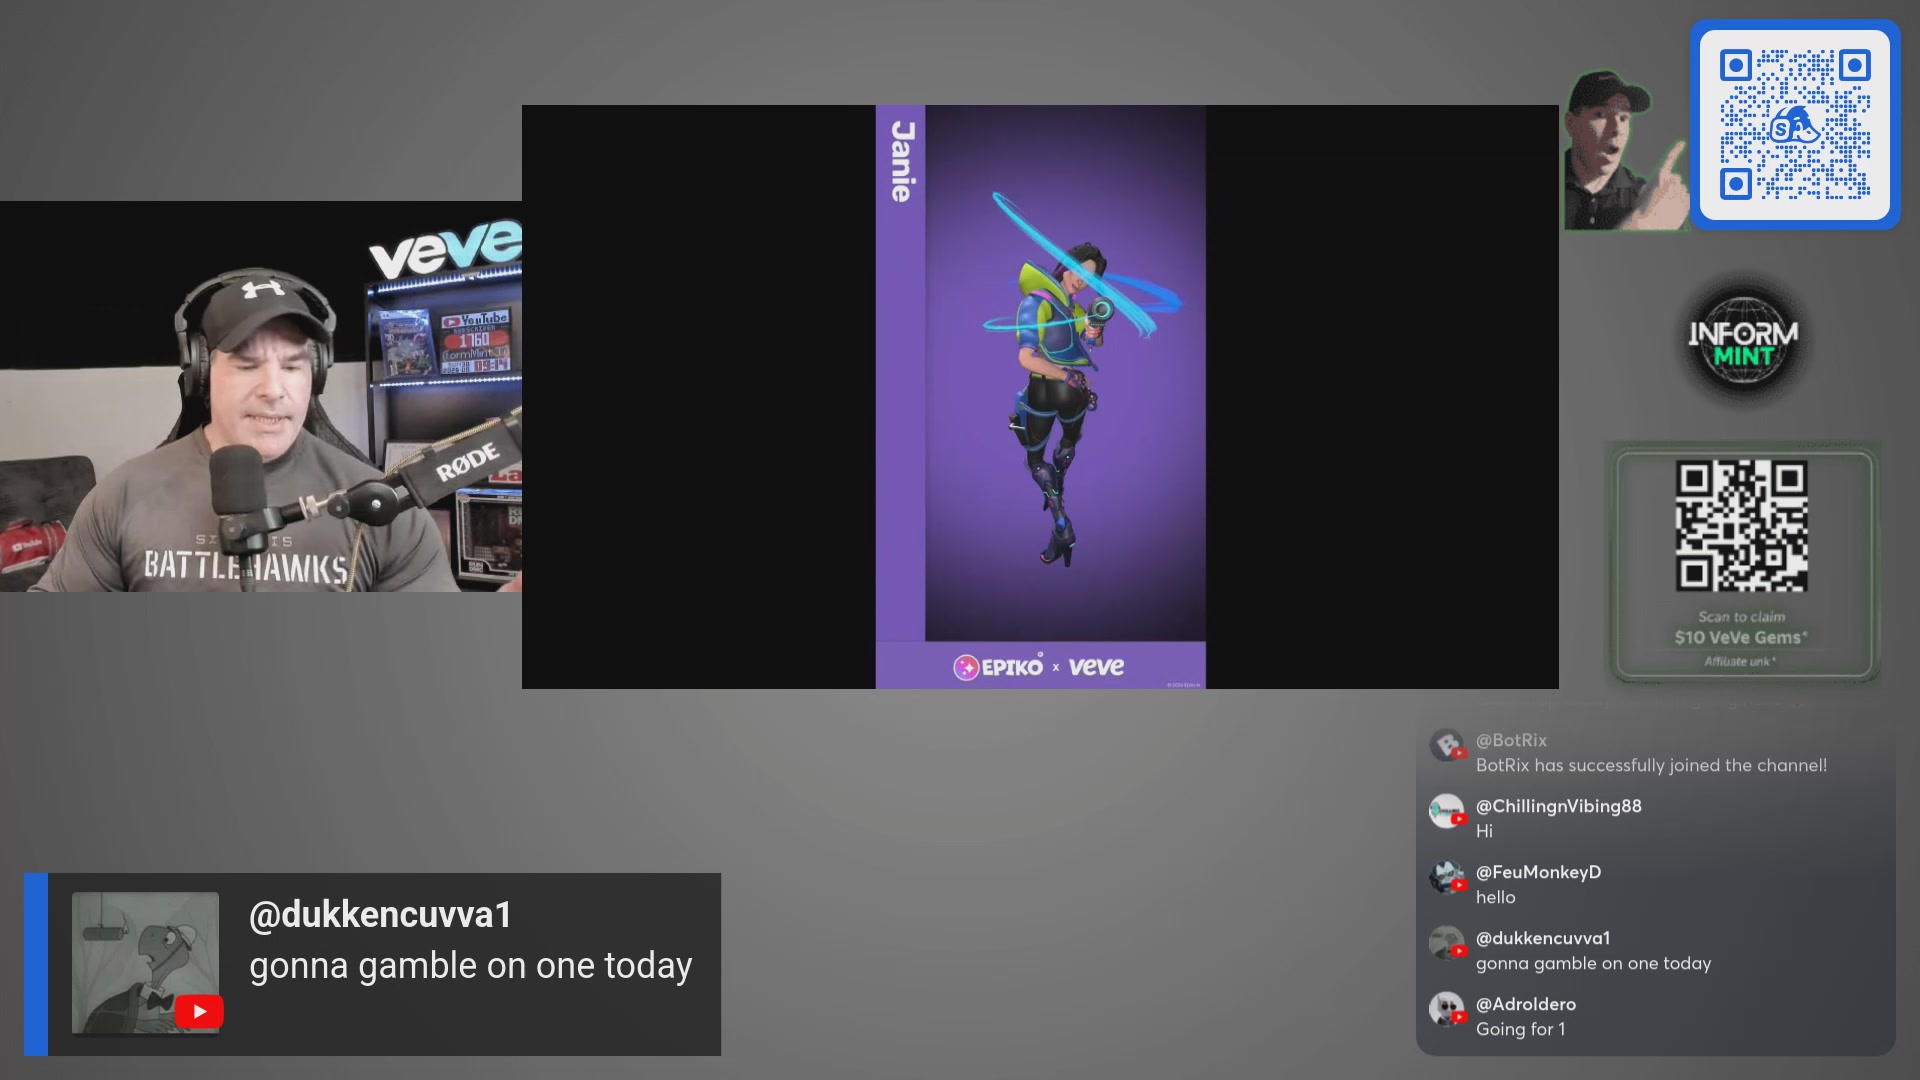Click the @BotRix avatar in chat

click(x=1446, y=745)
